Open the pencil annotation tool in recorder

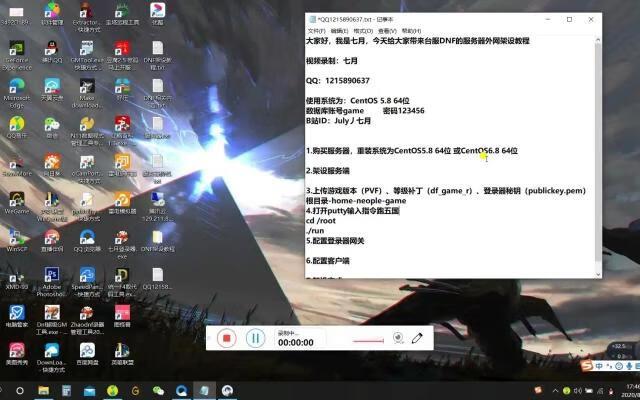417,338
